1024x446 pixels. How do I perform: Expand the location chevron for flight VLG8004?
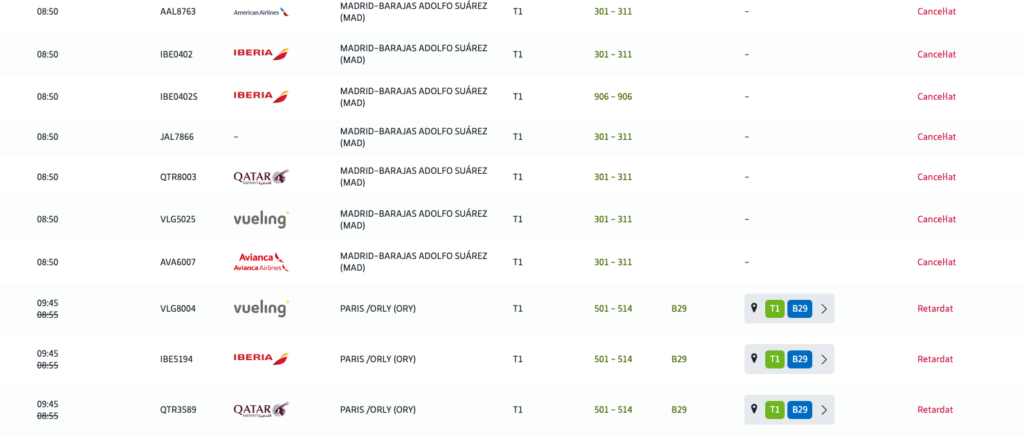(824, 309)
